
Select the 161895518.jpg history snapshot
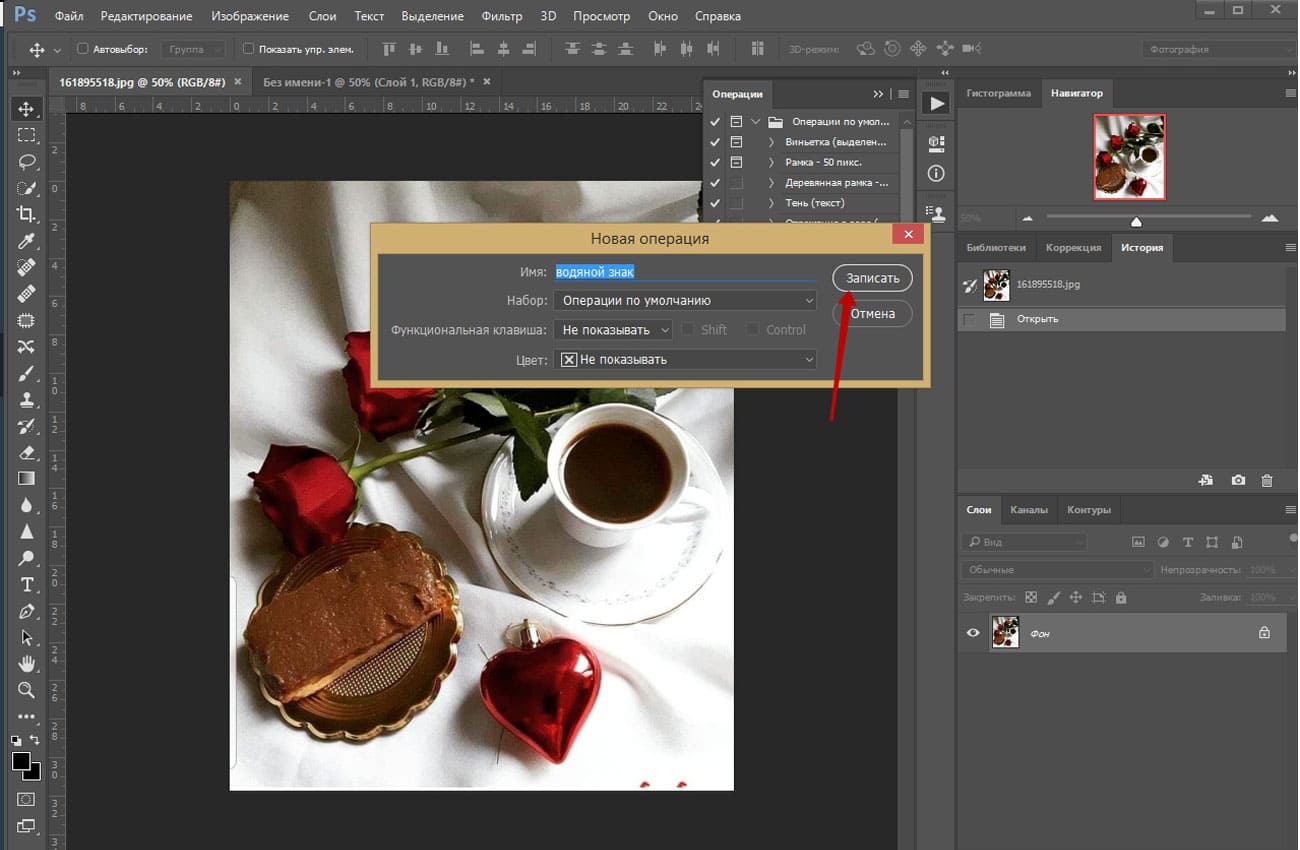coord(1121,285)
